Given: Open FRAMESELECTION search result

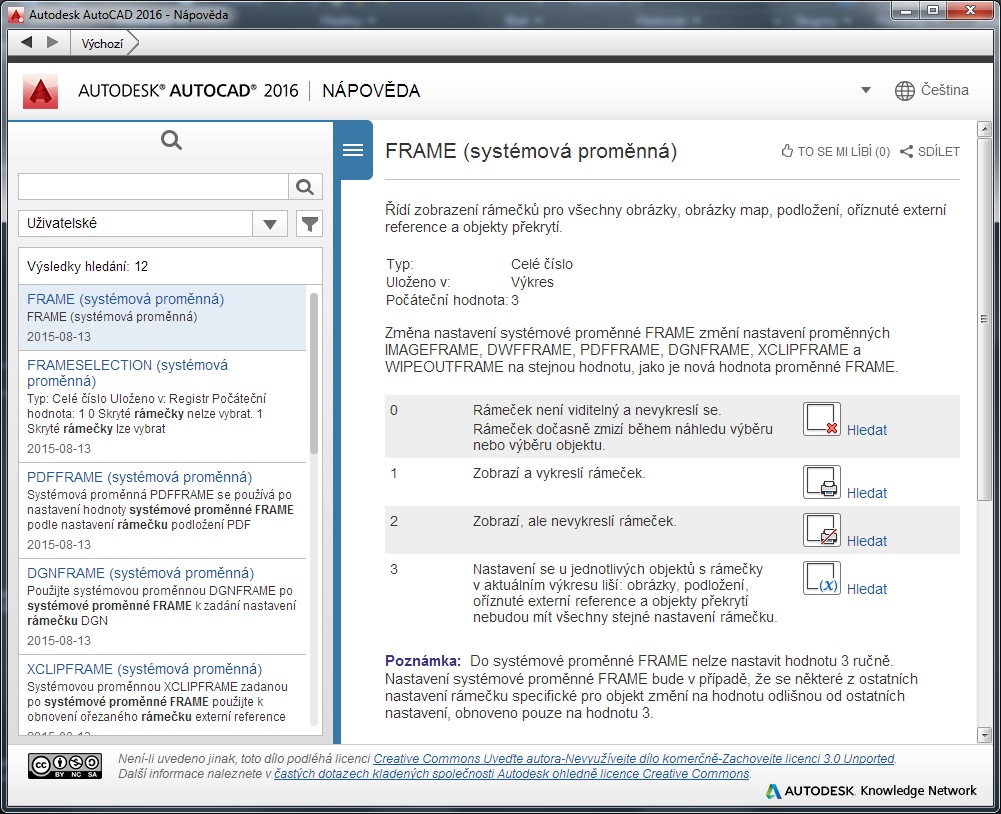Looking at the screenshot, I should point(127,372).
